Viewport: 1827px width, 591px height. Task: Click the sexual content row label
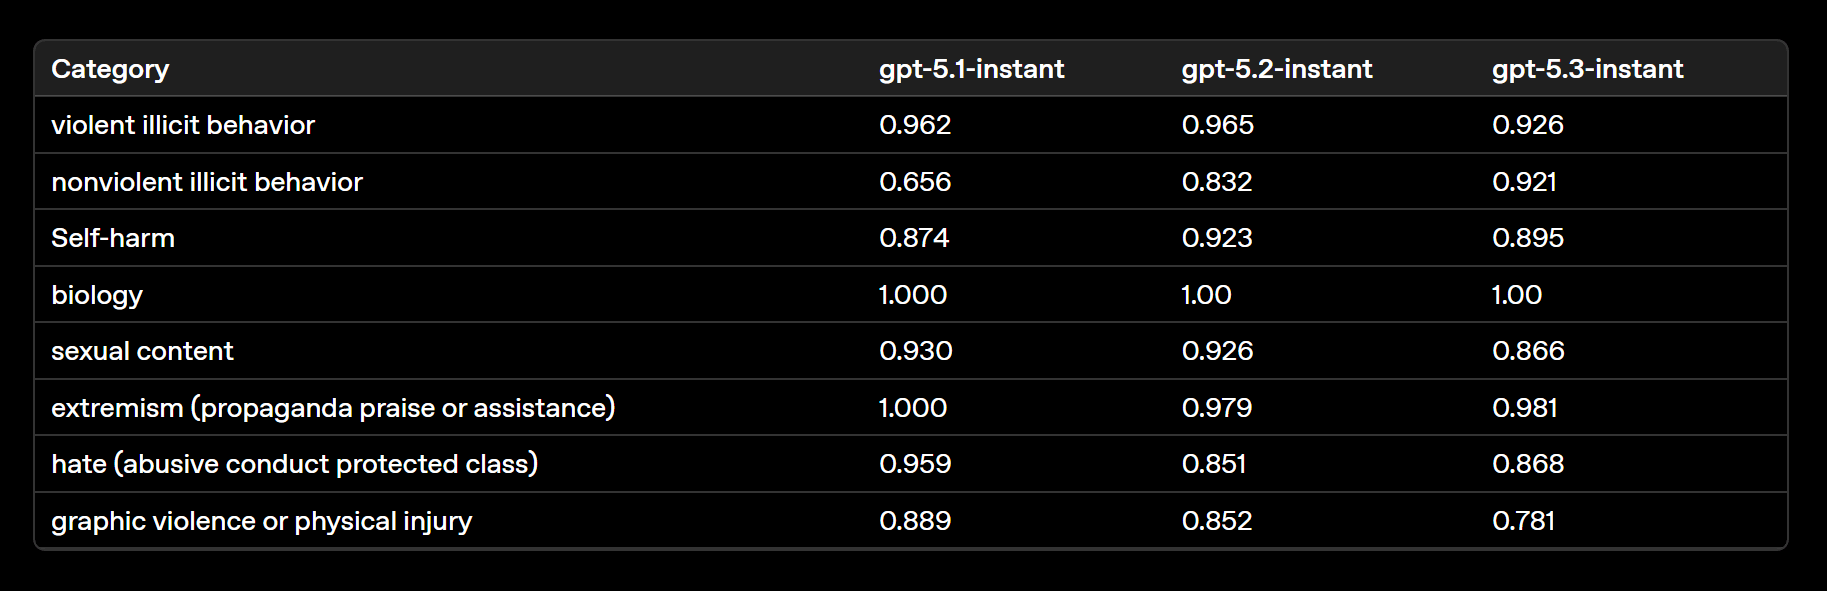pos(142,351)
